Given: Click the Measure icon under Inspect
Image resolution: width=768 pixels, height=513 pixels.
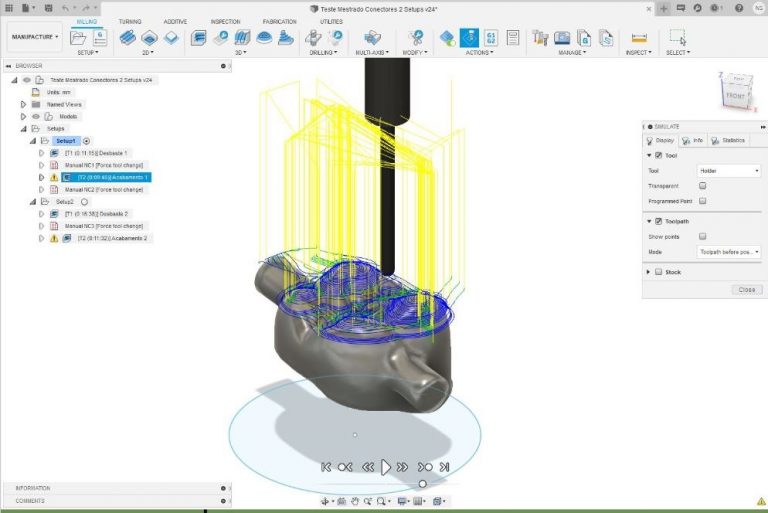Looking at the screenshot, I should (639, 38).
